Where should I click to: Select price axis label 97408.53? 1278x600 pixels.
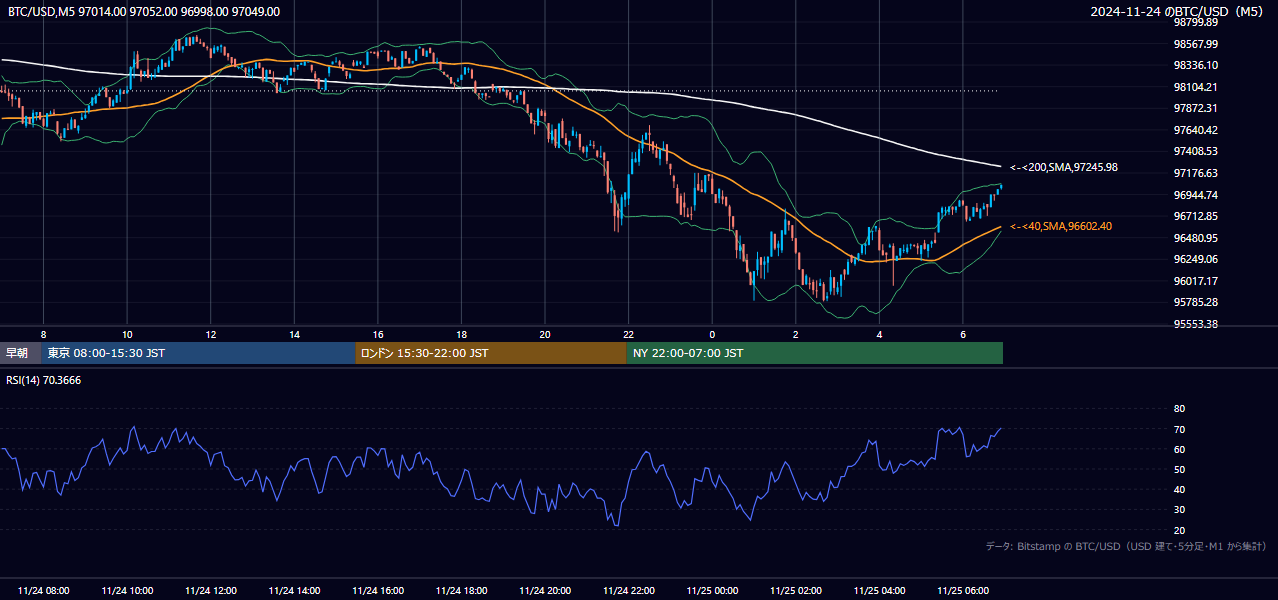point(1197,151)
